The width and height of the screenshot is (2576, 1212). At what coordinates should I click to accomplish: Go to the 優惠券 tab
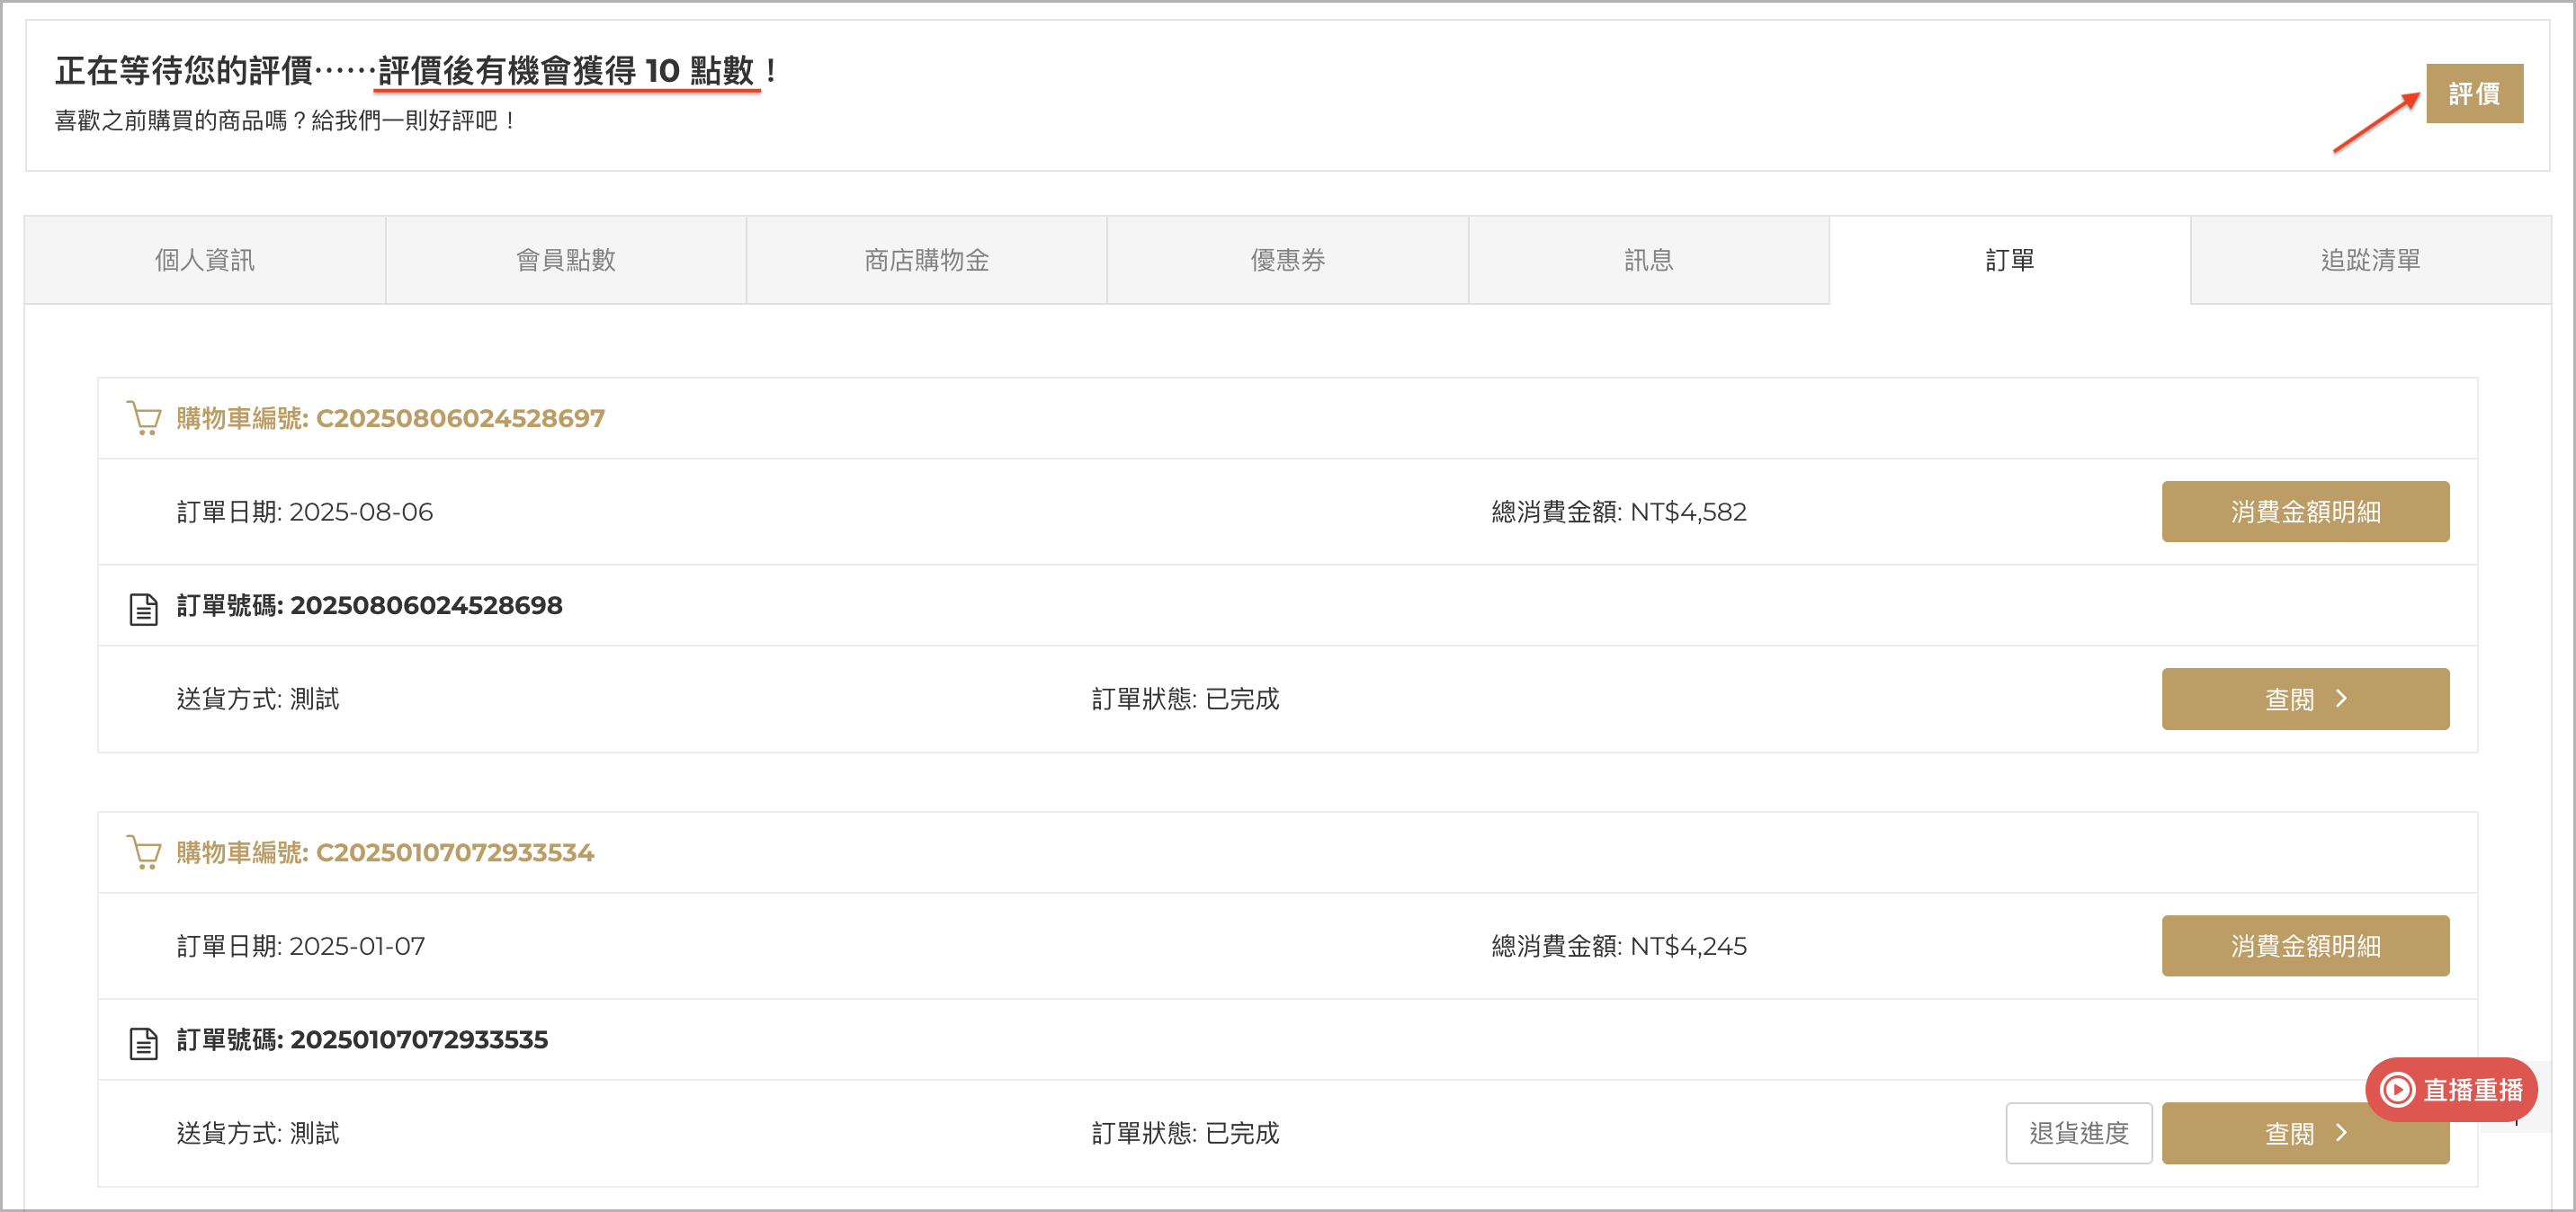tap(1288, 260)
